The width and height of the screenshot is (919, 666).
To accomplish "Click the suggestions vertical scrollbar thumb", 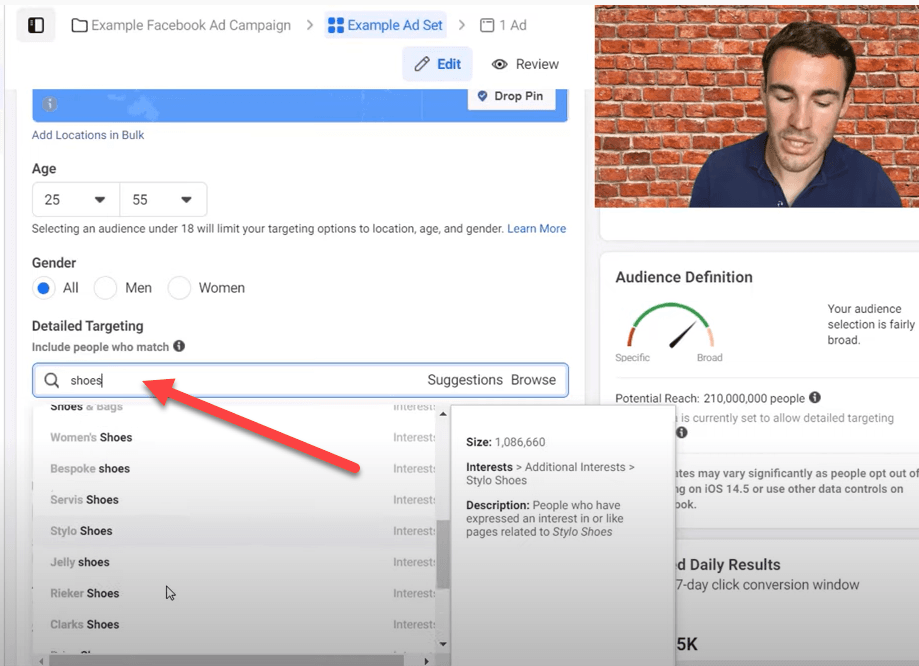I will [443, 554].
